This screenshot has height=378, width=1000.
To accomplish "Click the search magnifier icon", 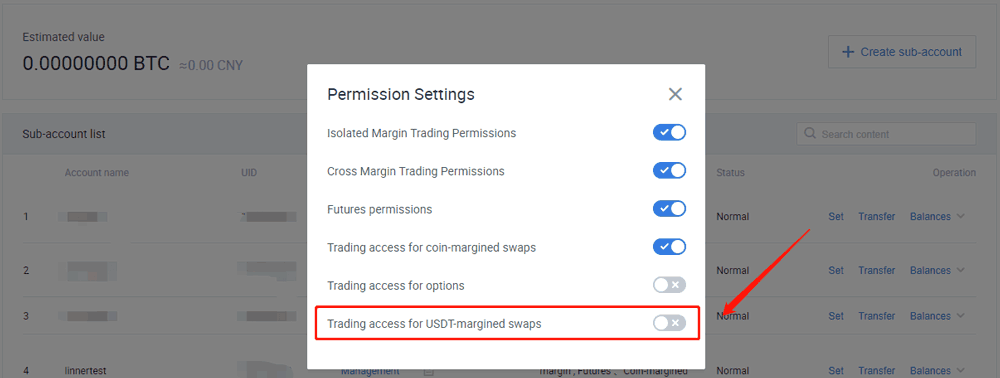I will coord(810,134).
